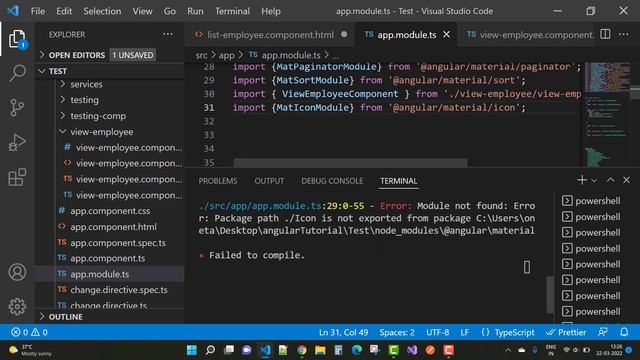Close the app.module.ts editor tab
This screenshot has height=360, width=640.
pyautogui.click(x=447, y=35)
